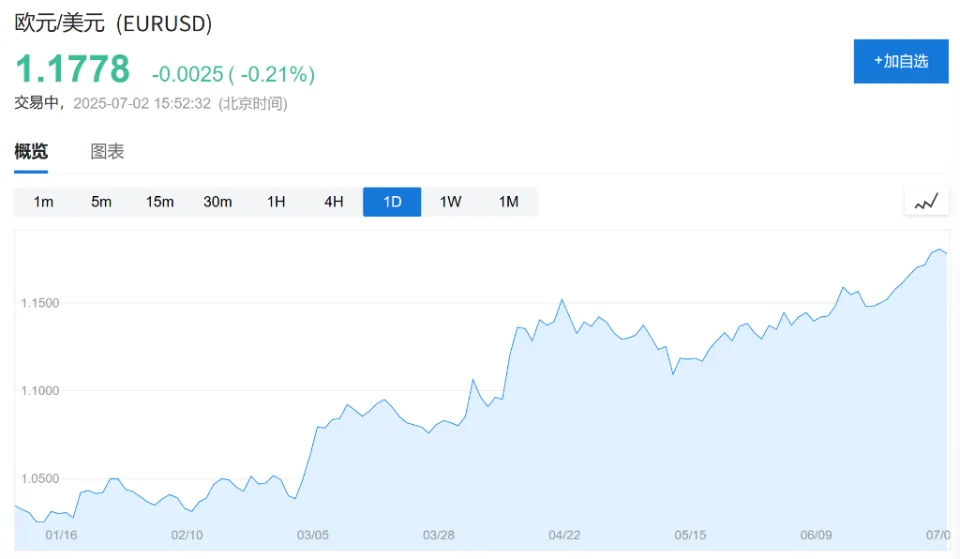This screenshot has width=960, height=559.
Task: Set chart interval to 1H
Action: (276, 202)
